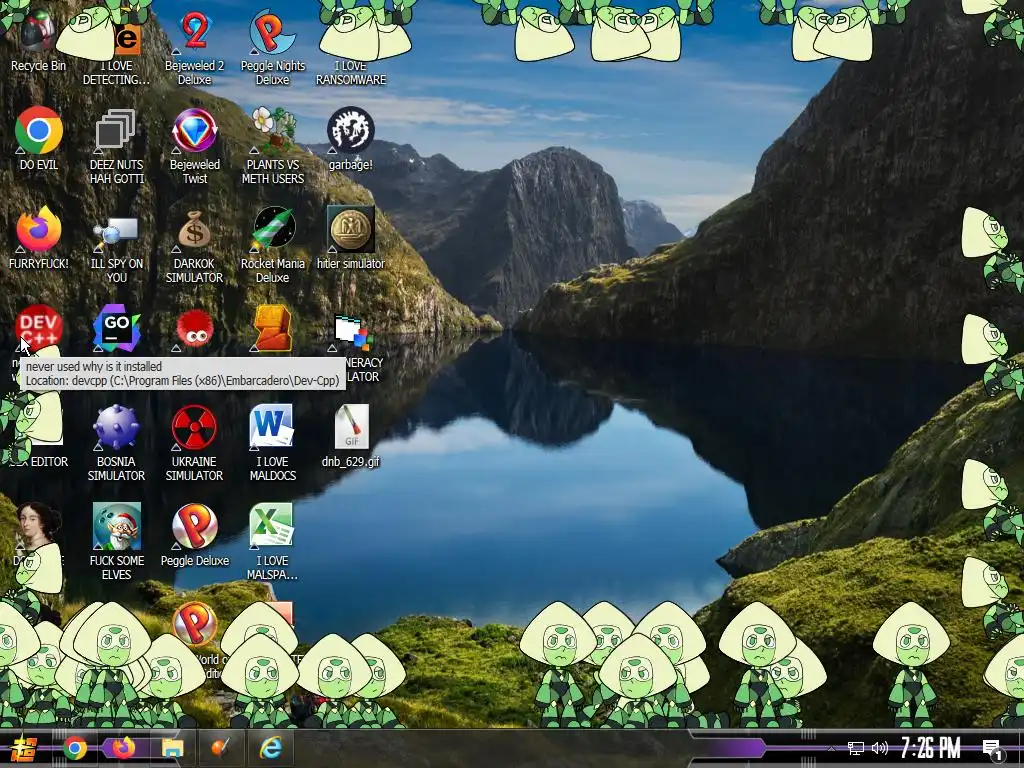Show hidden tray icons arrow

pos(831,748)
